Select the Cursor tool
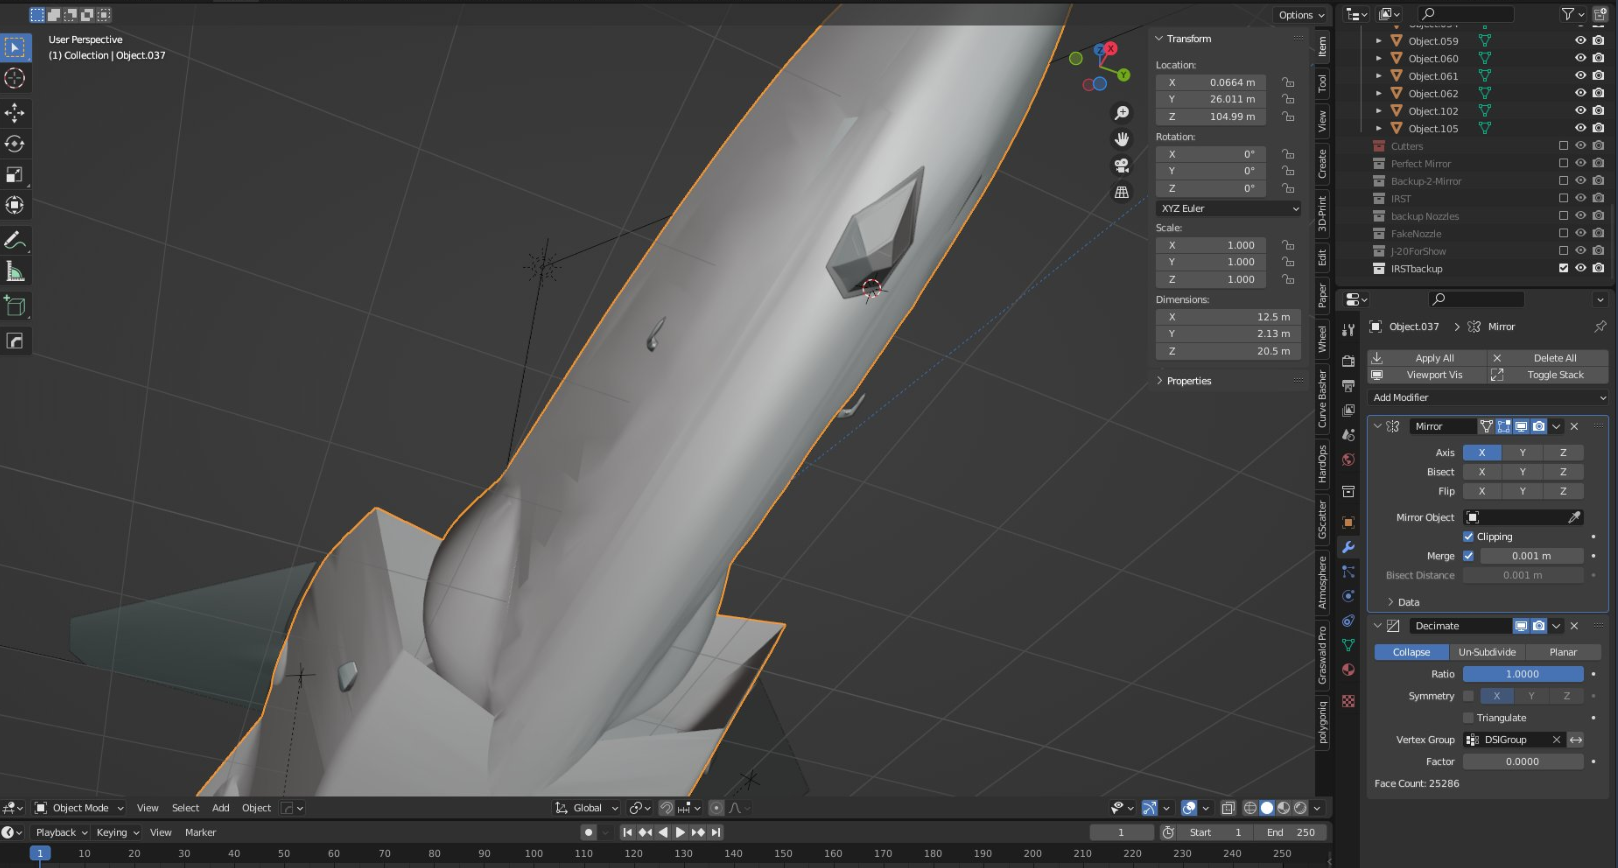Viewport: 1618px width, 868px height. [15, 78]
